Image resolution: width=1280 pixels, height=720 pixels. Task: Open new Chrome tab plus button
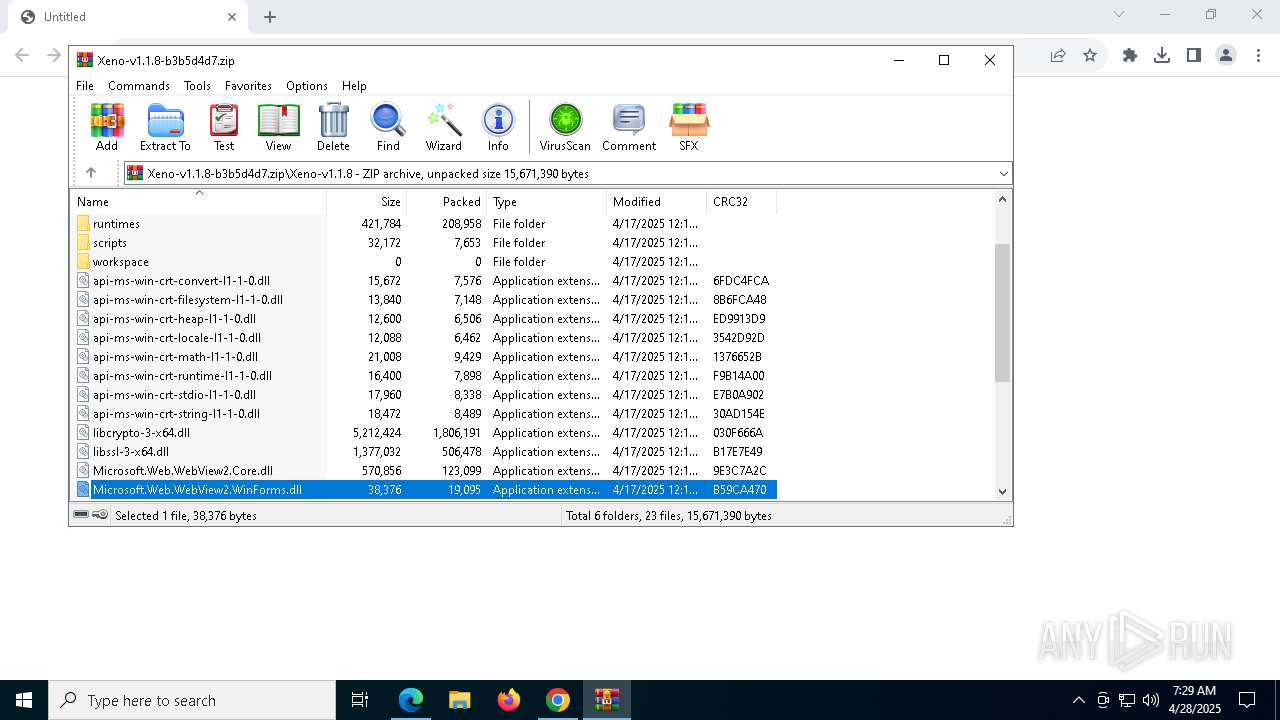coord(270,16)
